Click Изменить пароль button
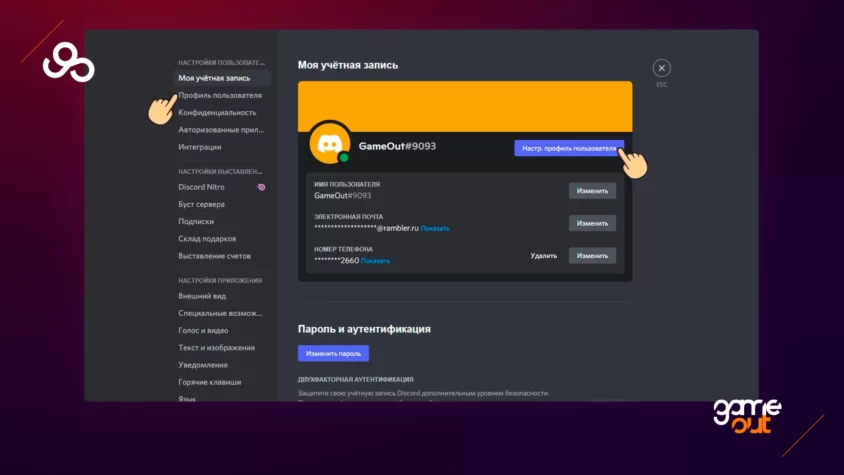Screen dimensions: 844x475 click(x=333, y=353)
